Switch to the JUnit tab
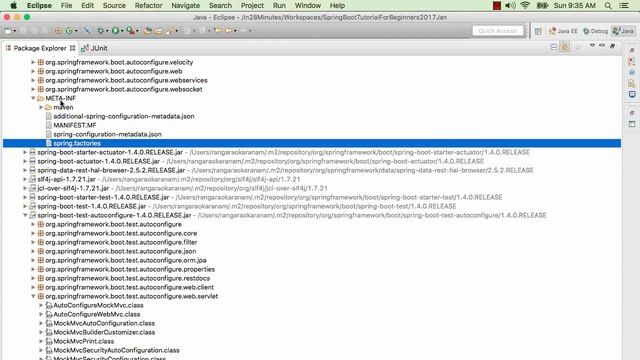This screenshot has height=360, width=640. click(x=95, y=48)
